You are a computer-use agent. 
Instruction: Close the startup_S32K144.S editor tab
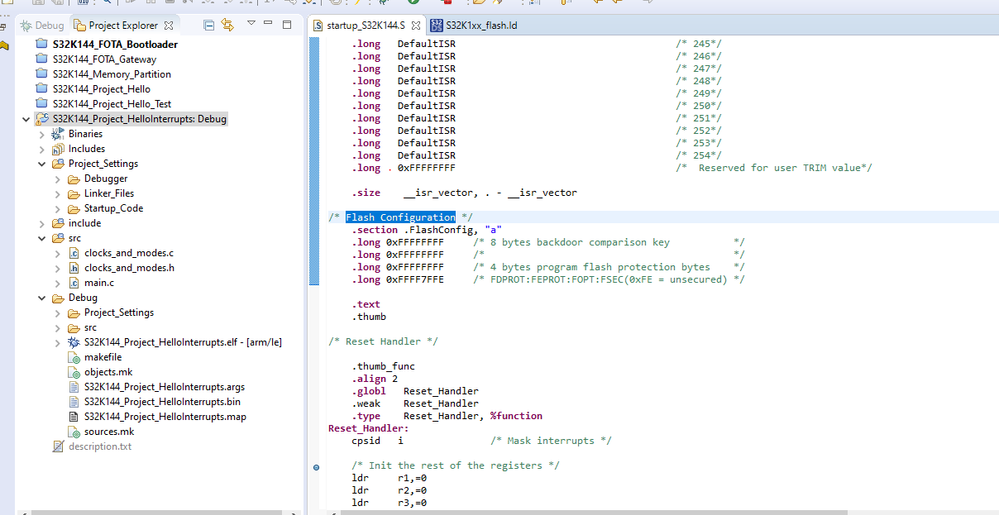pyautogui.click(x=415, y=26)
